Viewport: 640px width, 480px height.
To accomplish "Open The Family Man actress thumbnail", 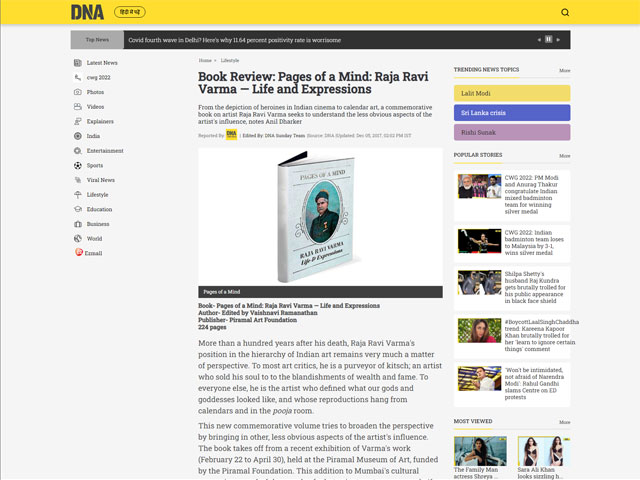I will tap(480, 451).
